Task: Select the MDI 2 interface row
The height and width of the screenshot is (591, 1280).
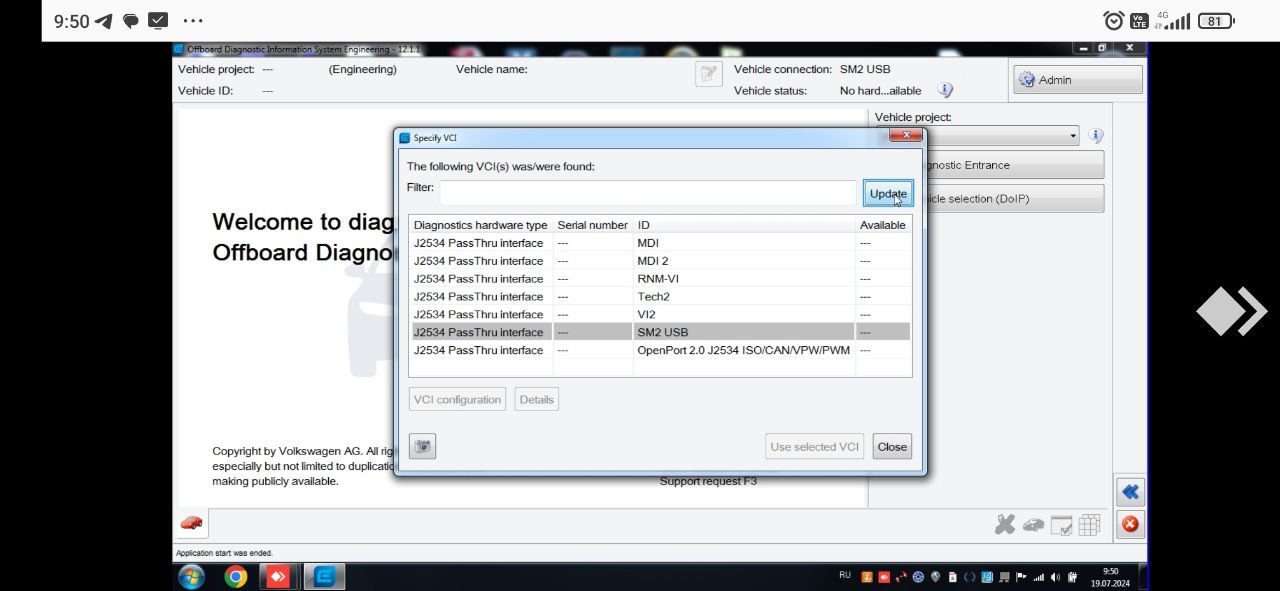Action: click(660, 261)
